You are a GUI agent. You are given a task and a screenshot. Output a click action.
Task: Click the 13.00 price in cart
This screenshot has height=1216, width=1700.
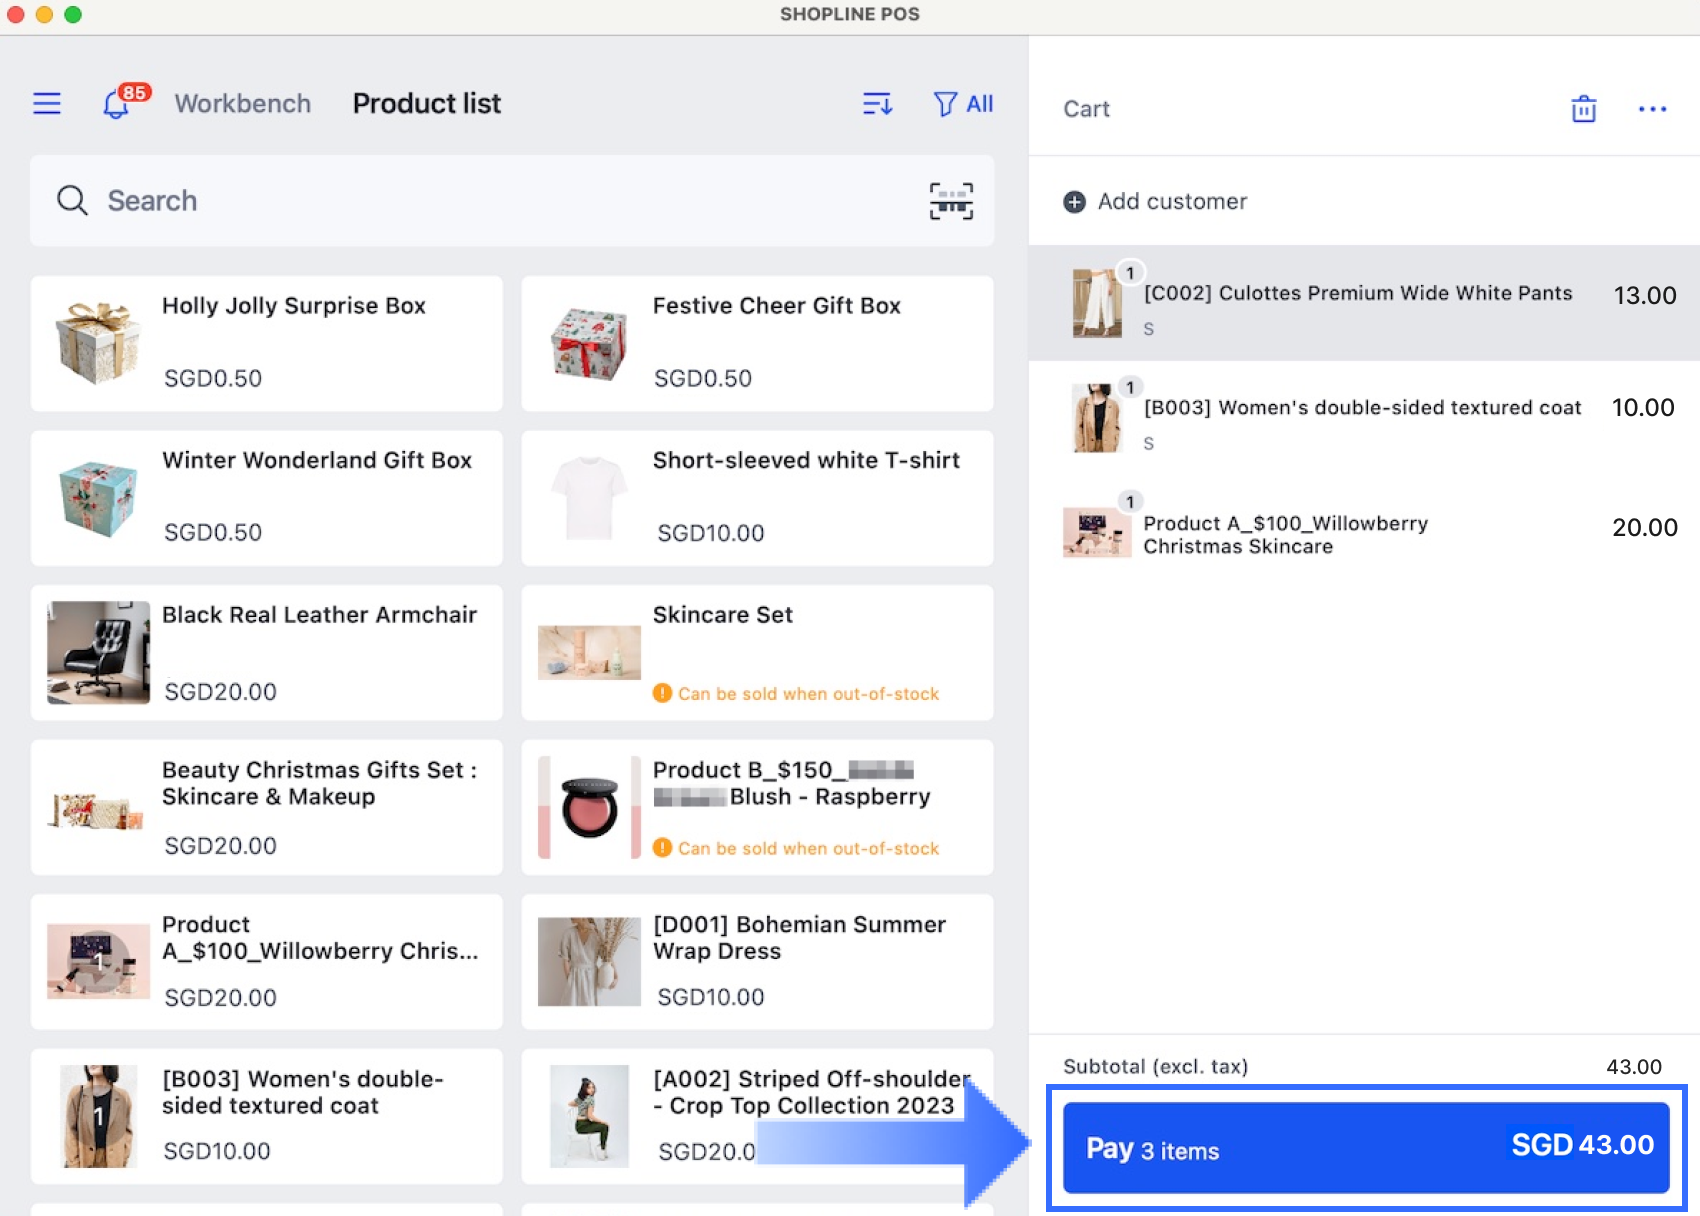tap(1645, 295)
